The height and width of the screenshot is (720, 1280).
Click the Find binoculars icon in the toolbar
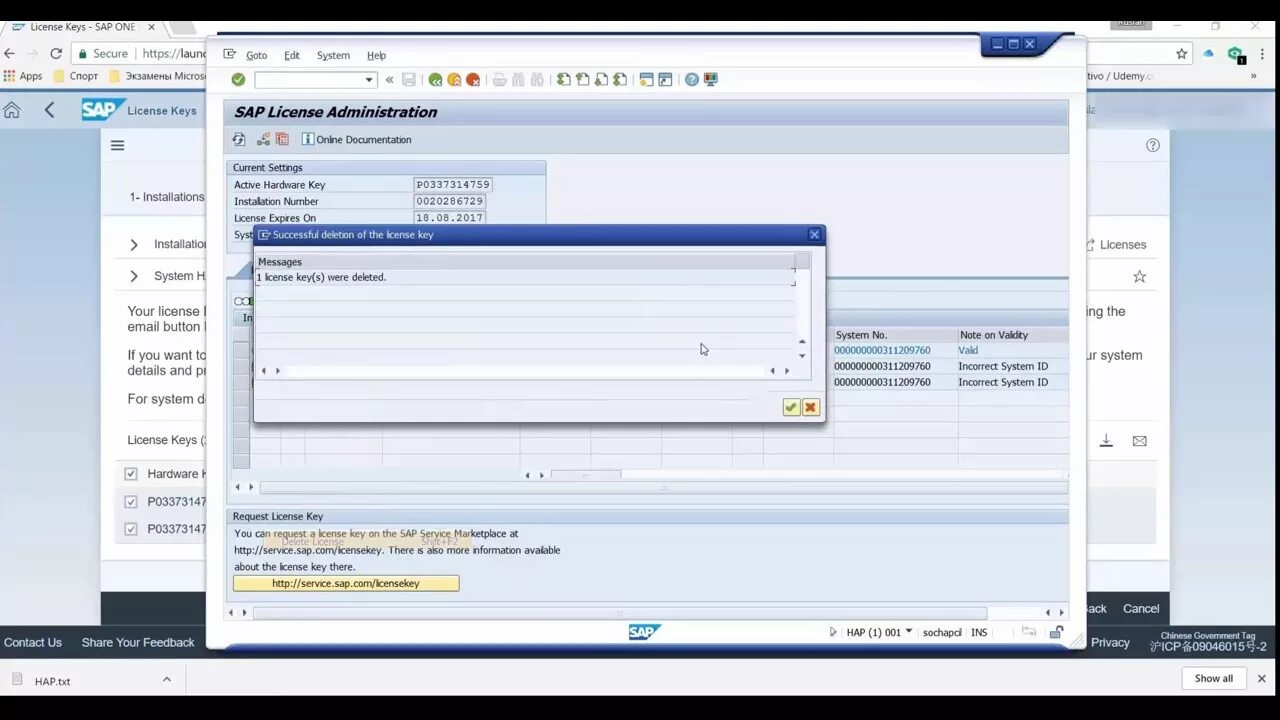(519, 79)
